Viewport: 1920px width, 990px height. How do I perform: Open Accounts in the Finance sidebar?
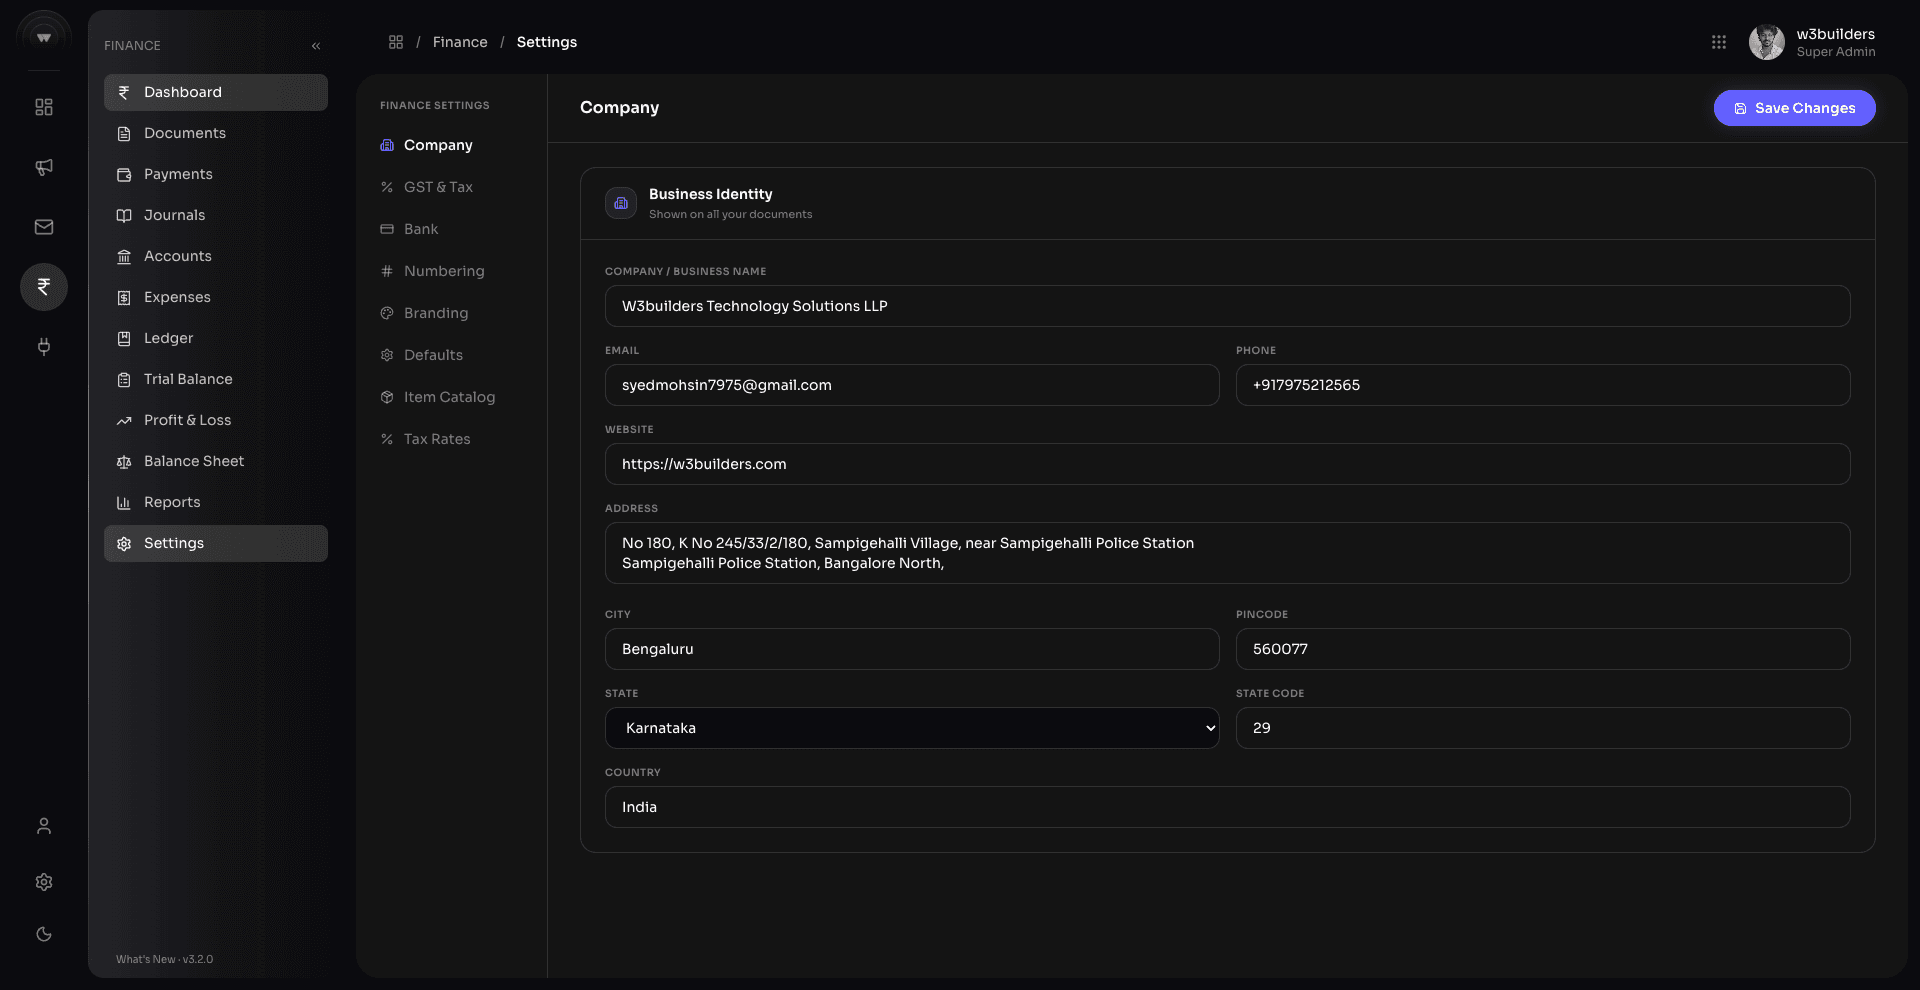(216, 256)
